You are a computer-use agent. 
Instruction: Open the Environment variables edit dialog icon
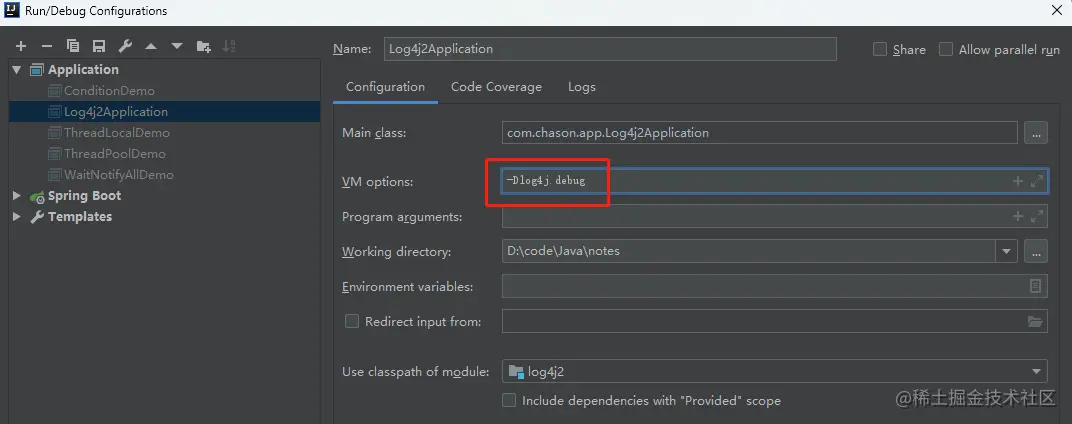tap(1035, 287)
